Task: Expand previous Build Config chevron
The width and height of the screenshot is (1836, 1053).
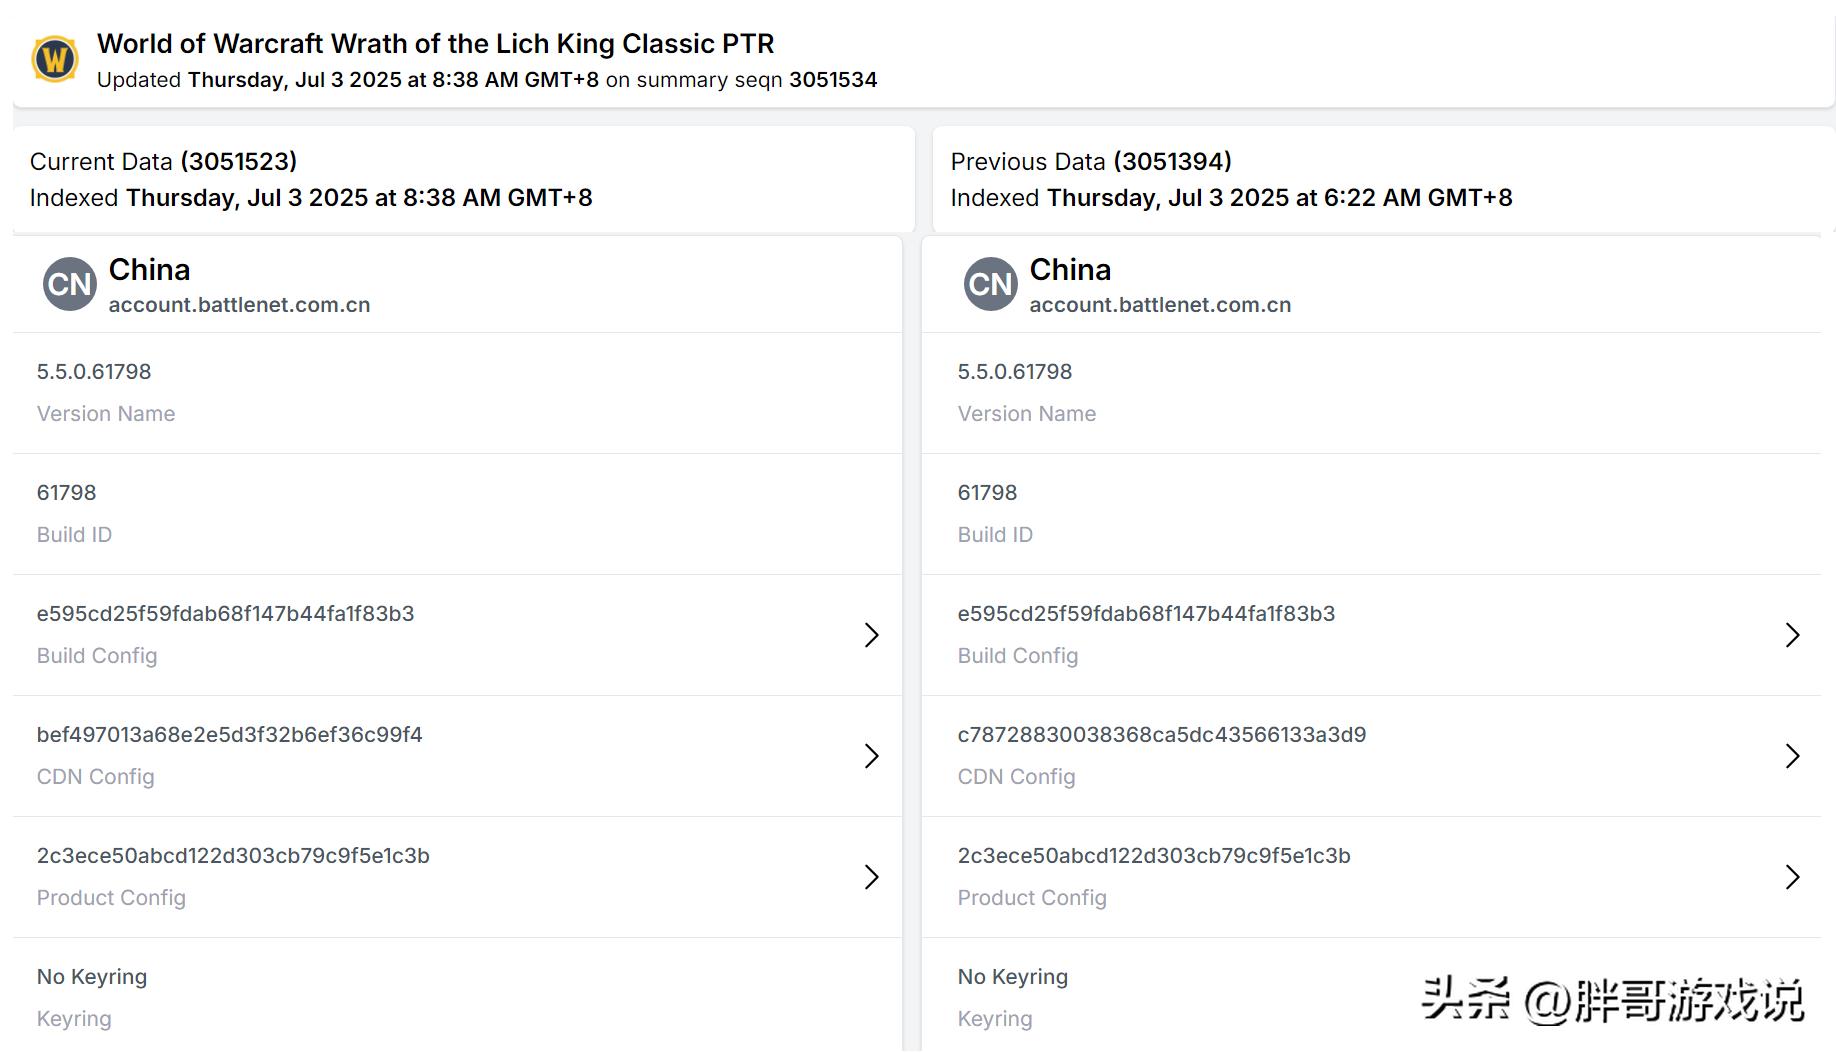Action: (1792, 635)
